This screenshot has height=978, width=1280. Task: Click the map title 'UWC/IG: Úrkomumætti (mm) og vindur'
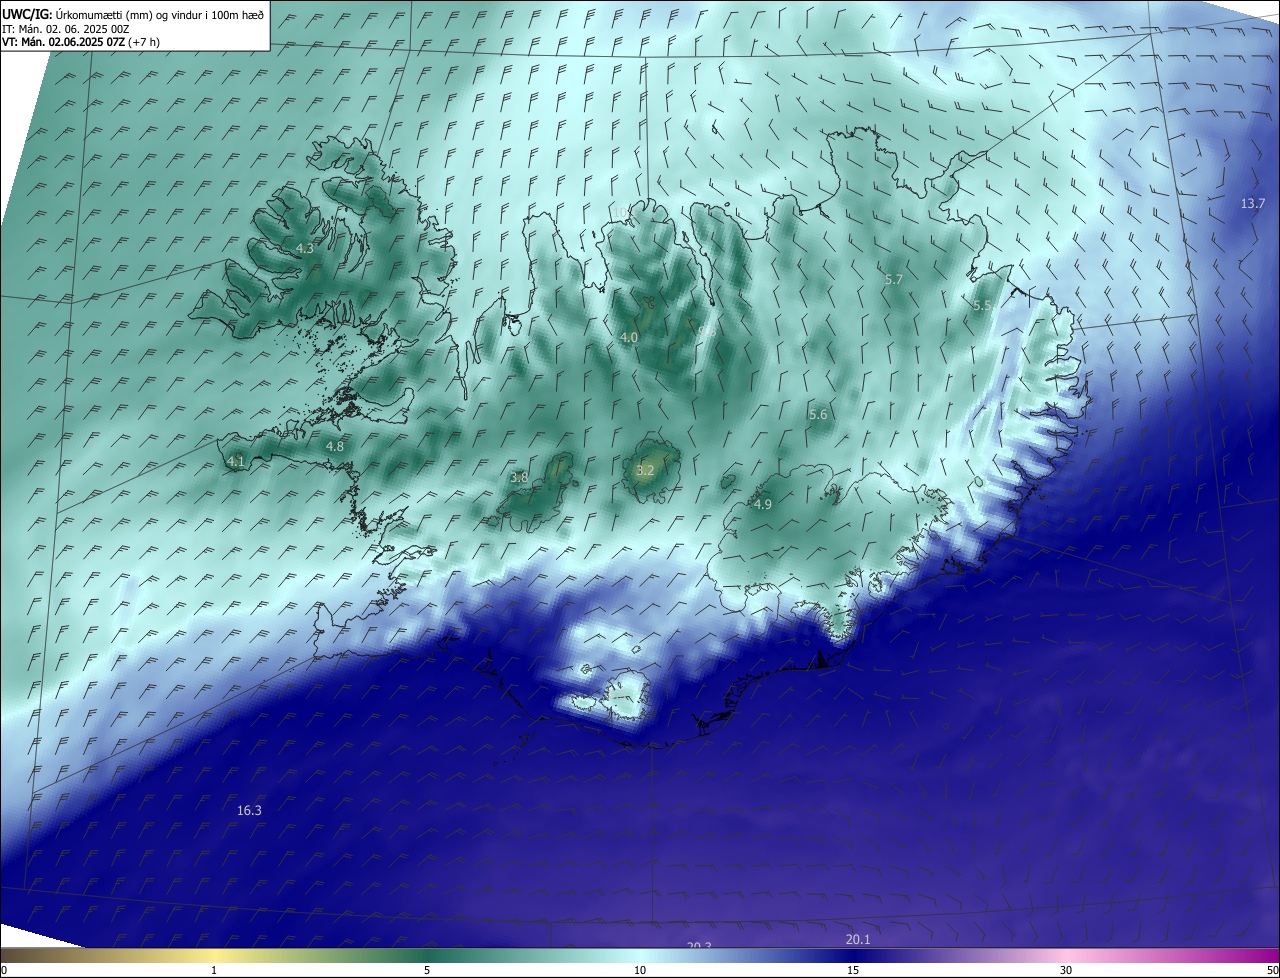click(133, 14)
